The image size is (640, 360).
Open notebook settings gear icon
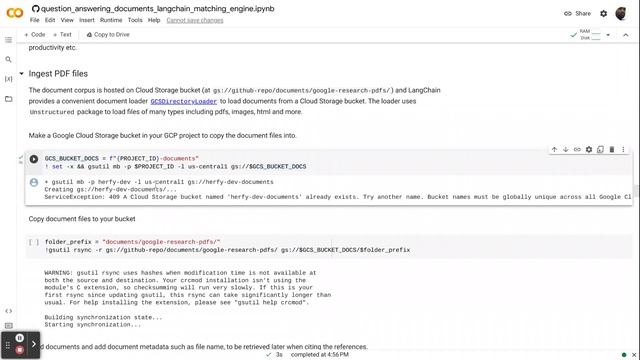click(x=603, y=13)
